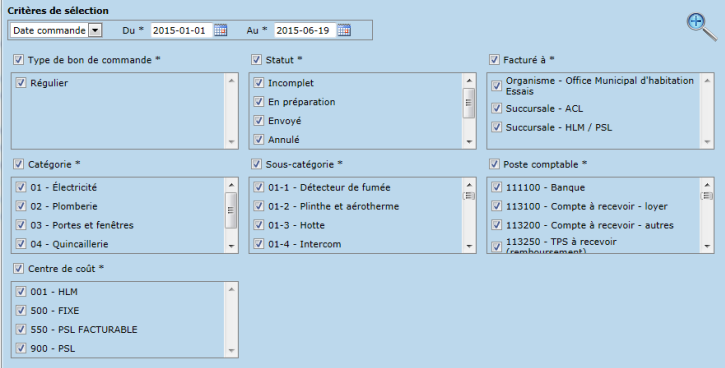Click the Catégorie list scrollbar thumb
This screenshot has height=368, width=725.
[x=231, y=210]
